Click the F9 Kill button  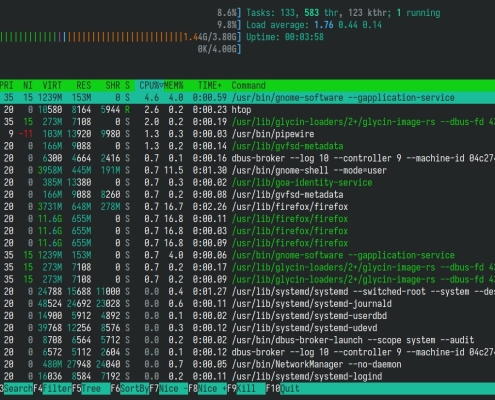(x=246, y=389)
